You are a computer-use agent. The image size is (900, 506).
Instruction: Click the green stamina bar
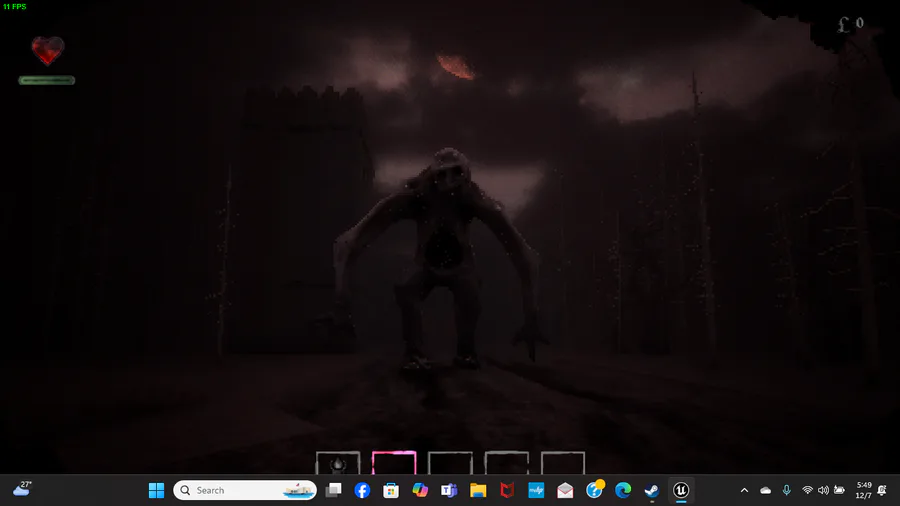point(46,80)
